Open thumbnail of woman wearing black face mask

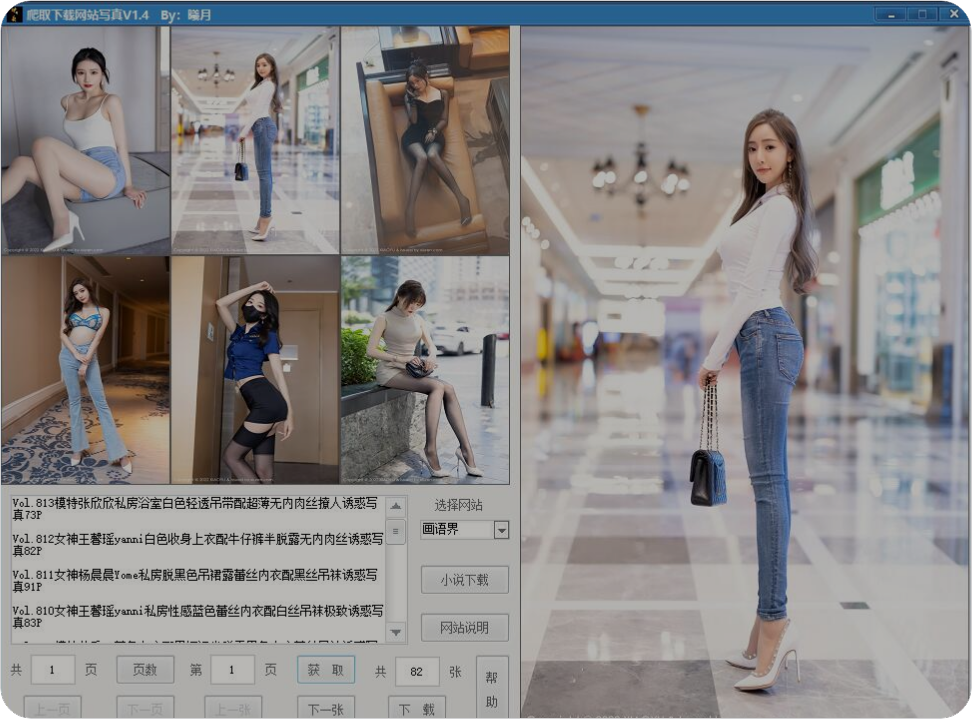click(x=255, y=370)
